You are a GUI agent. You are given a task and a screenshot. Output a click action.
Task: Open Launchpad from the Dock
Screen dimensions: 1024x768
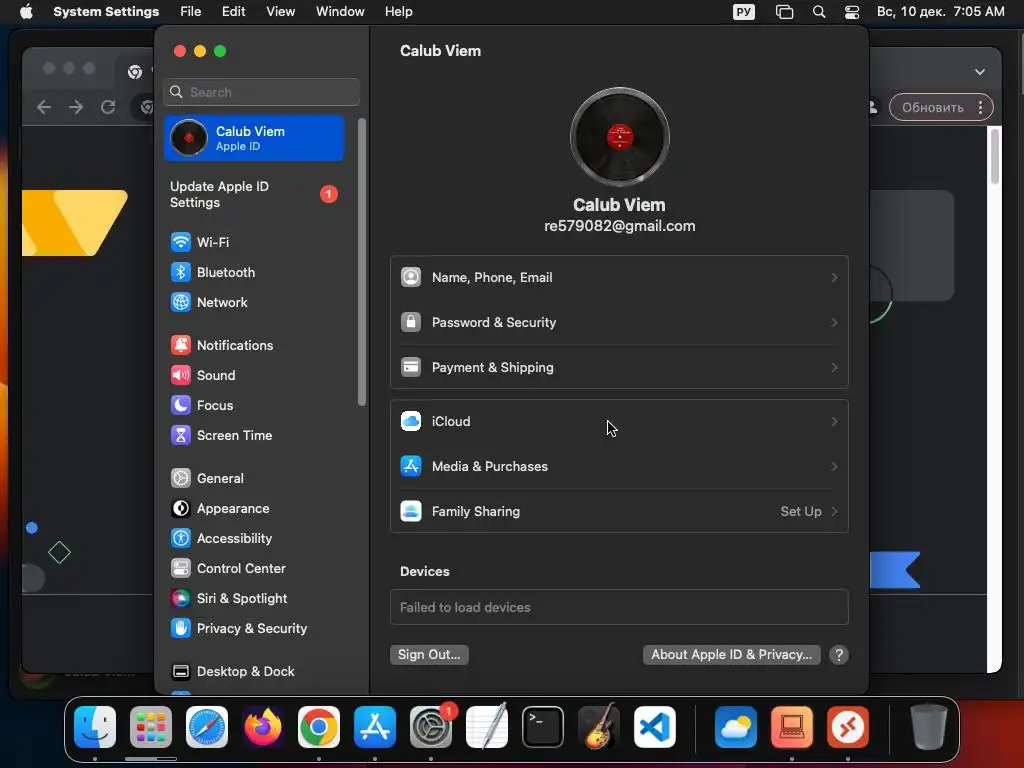tap(151, 727)
